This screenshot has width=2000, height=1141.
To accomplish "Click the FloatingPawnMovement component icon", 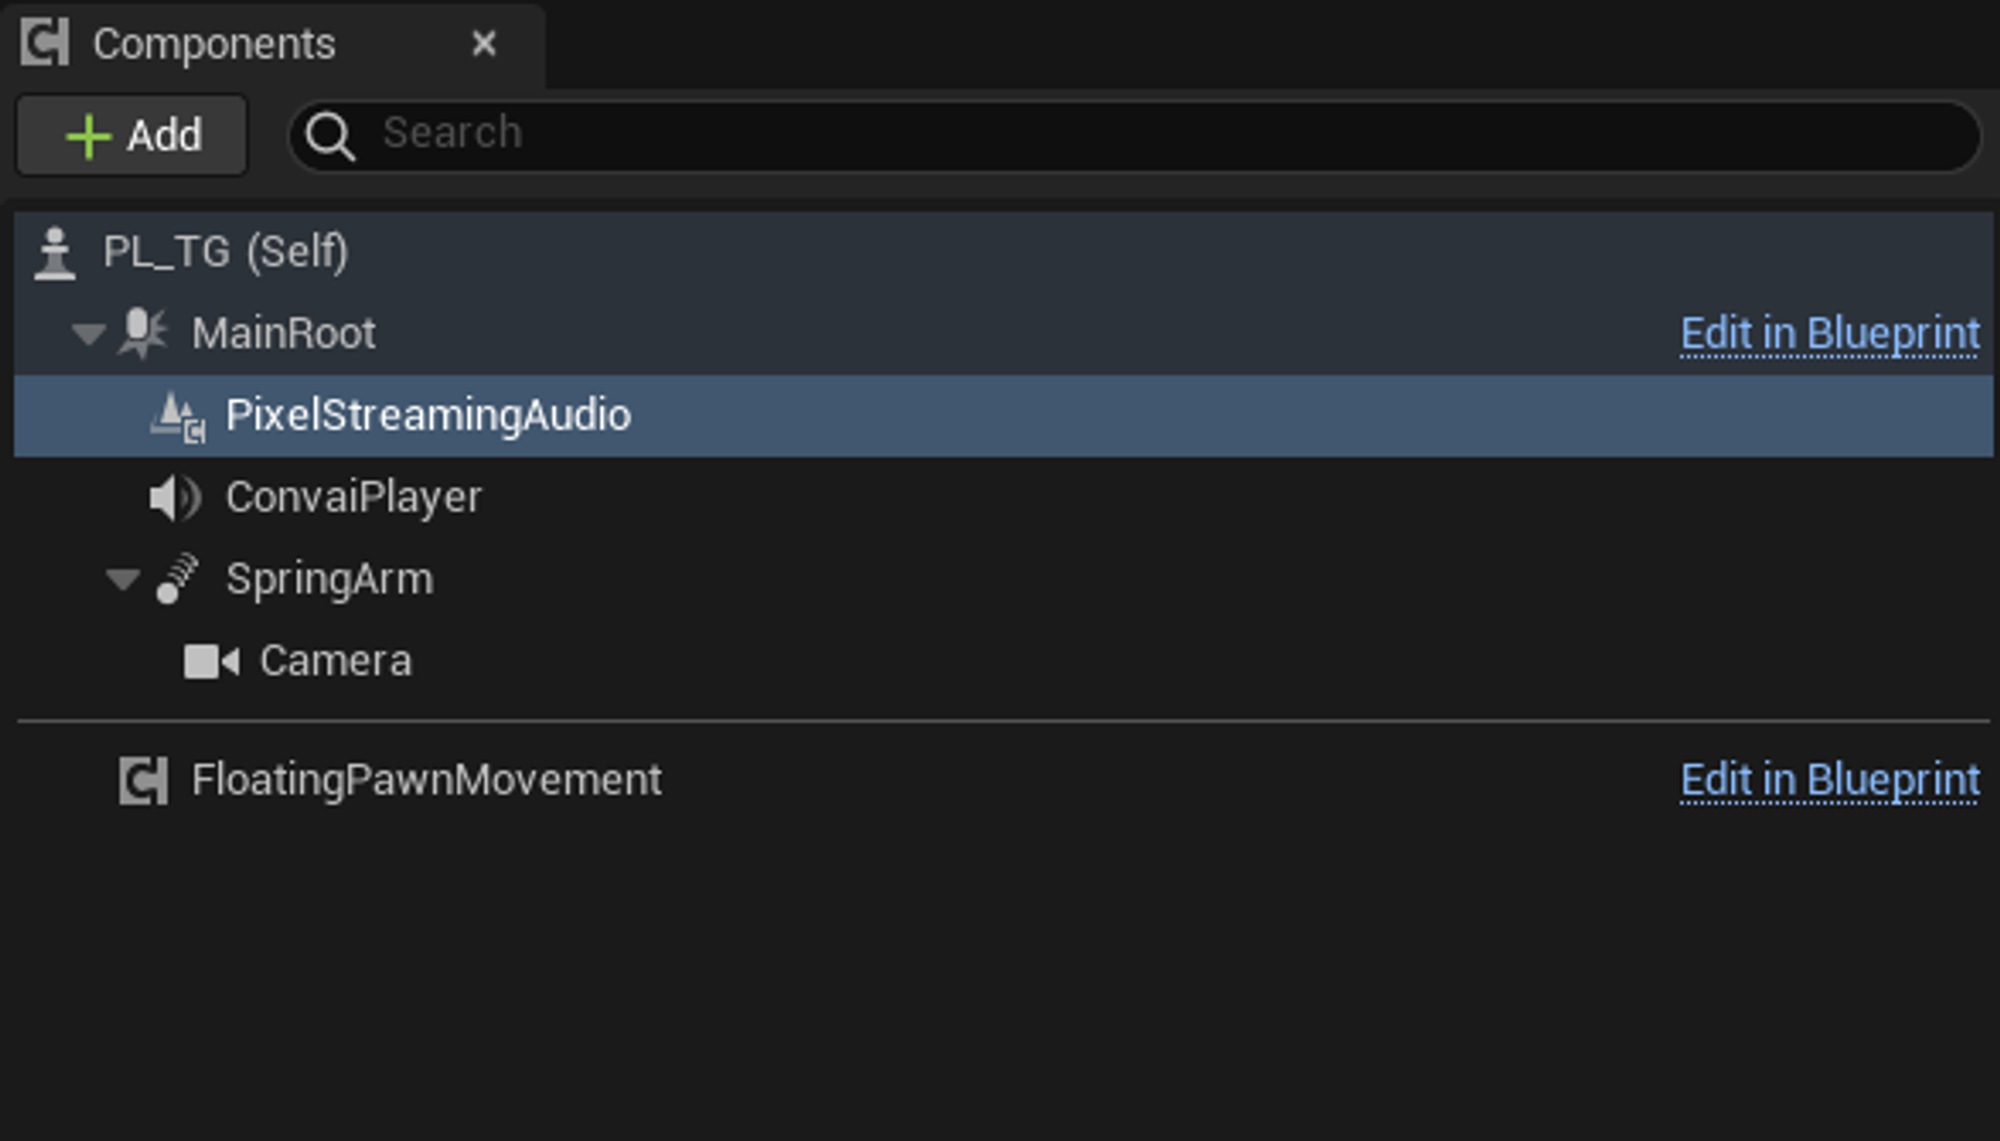I will point(144,780).
